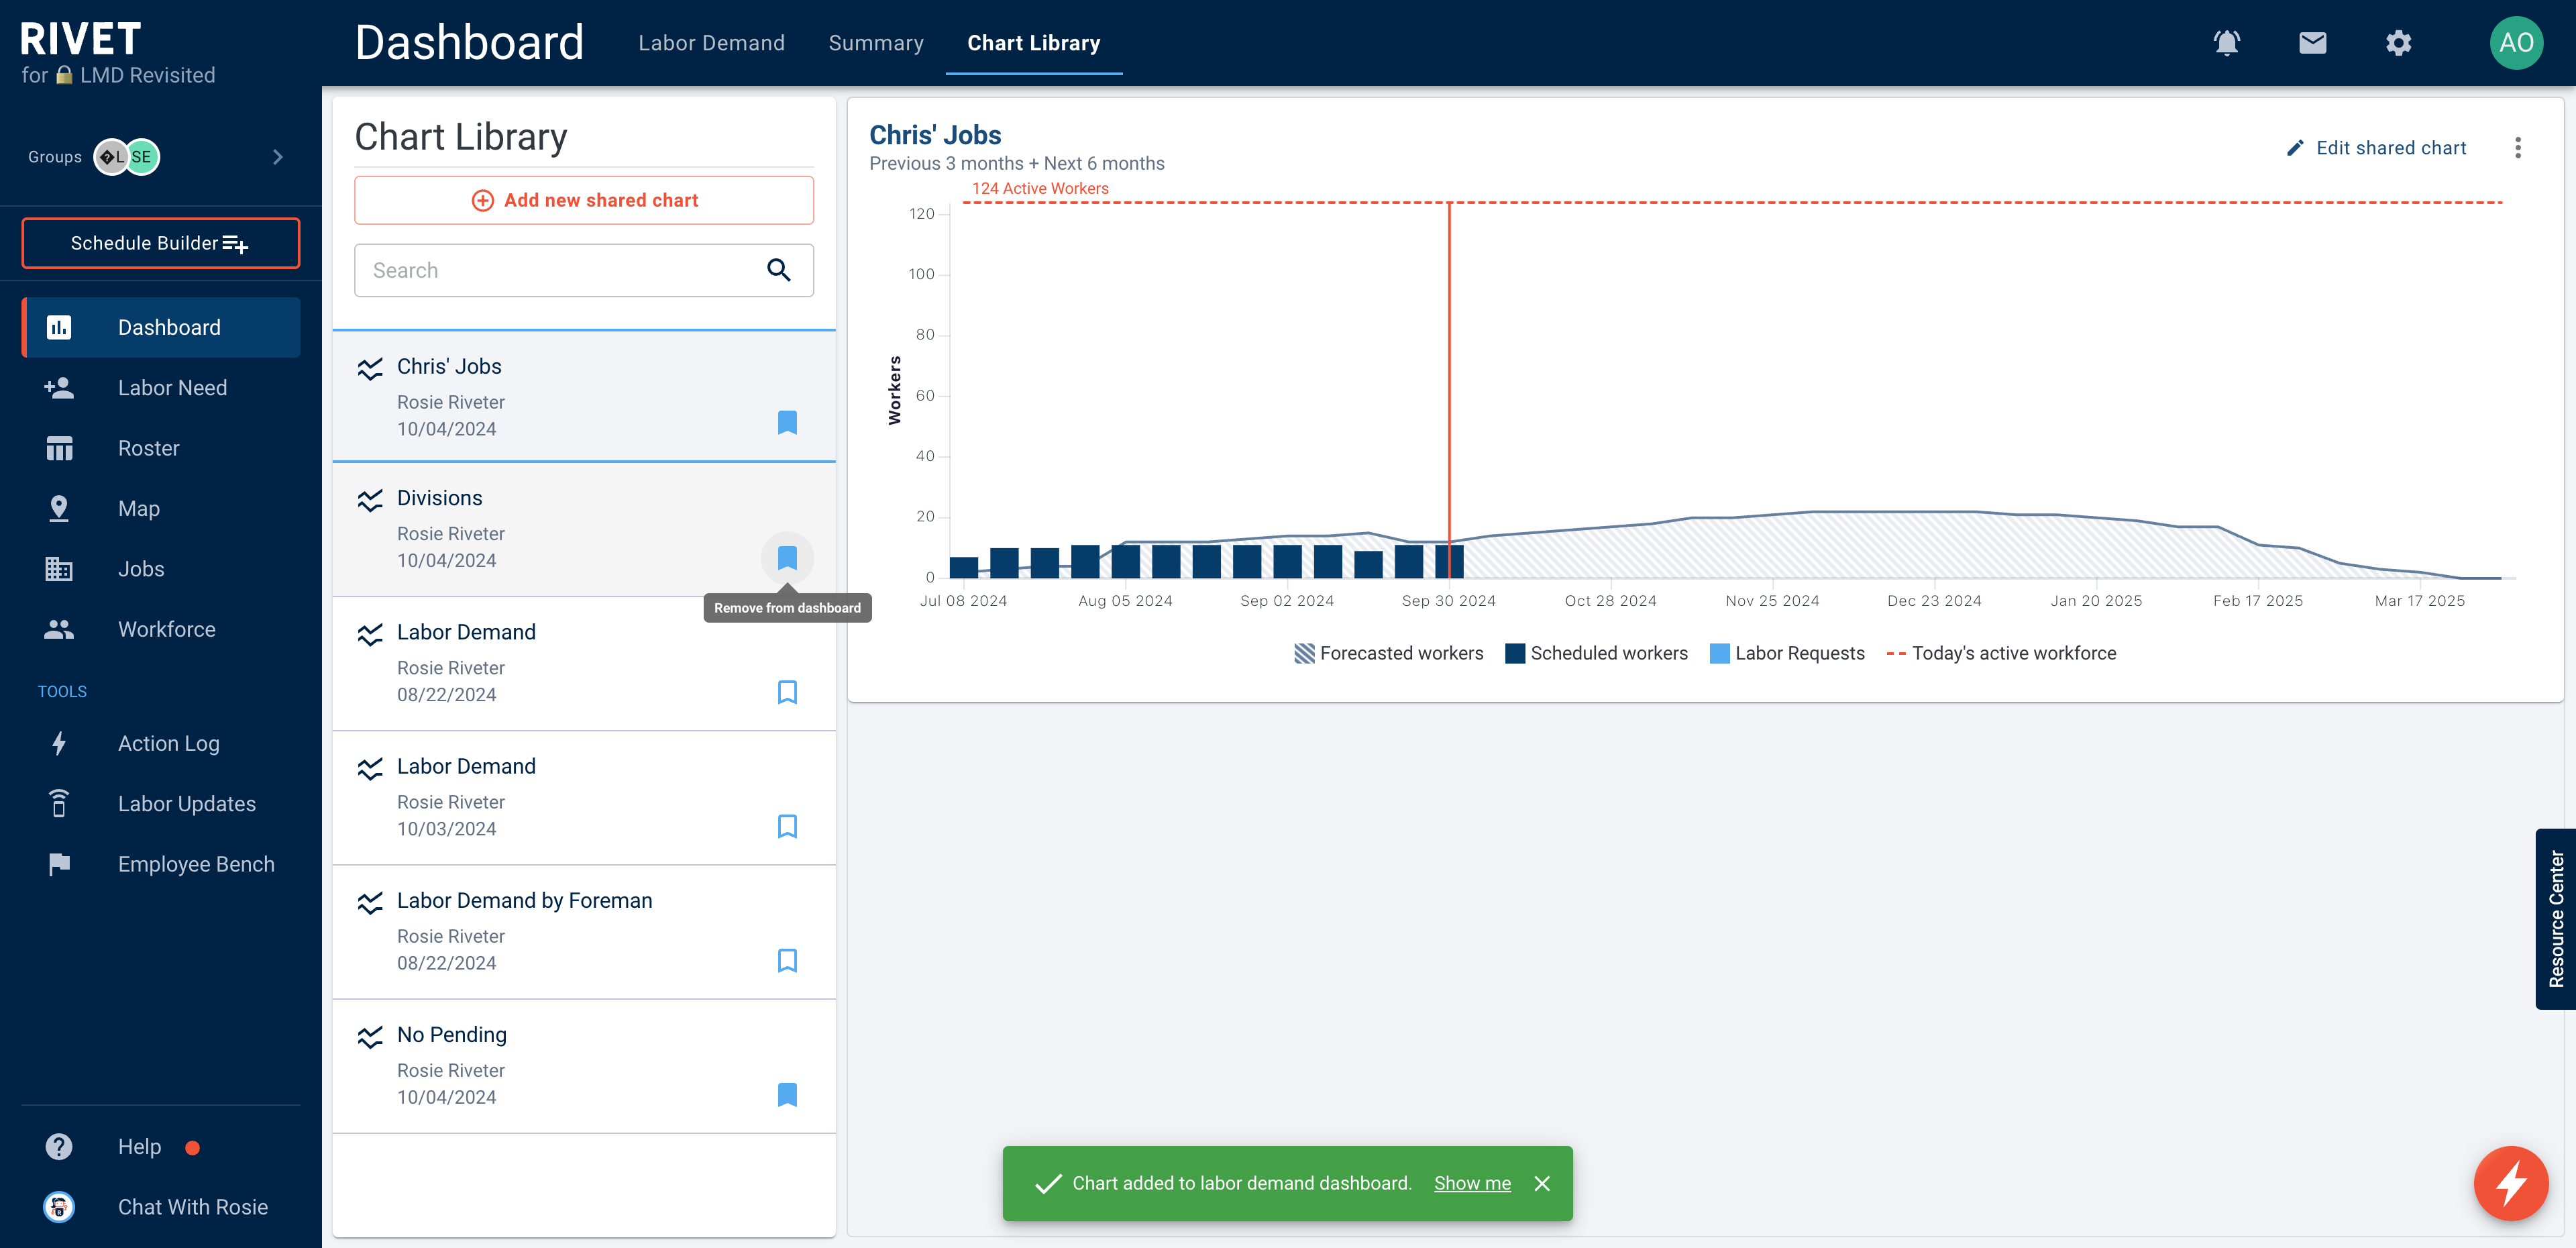
Task: Toggle Scheduled workers legend series
Action: 1596,653
